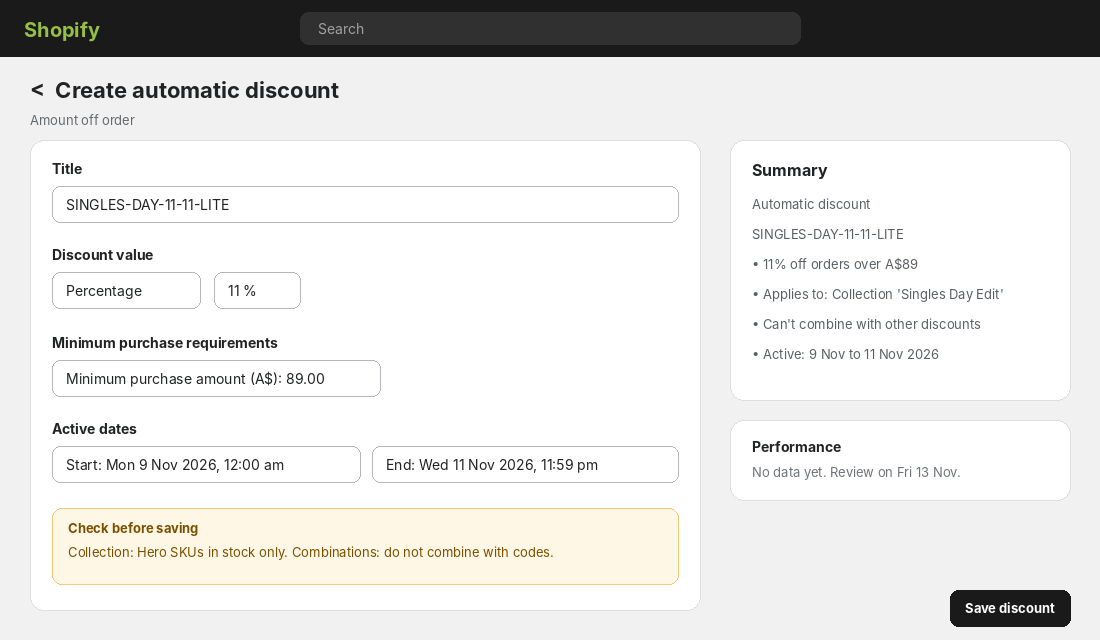This screenshot has height=640, width=1100.
Task: Select 'No data yet. Review on Fri 13 Nov.'
Action: (x=856, y=472)
